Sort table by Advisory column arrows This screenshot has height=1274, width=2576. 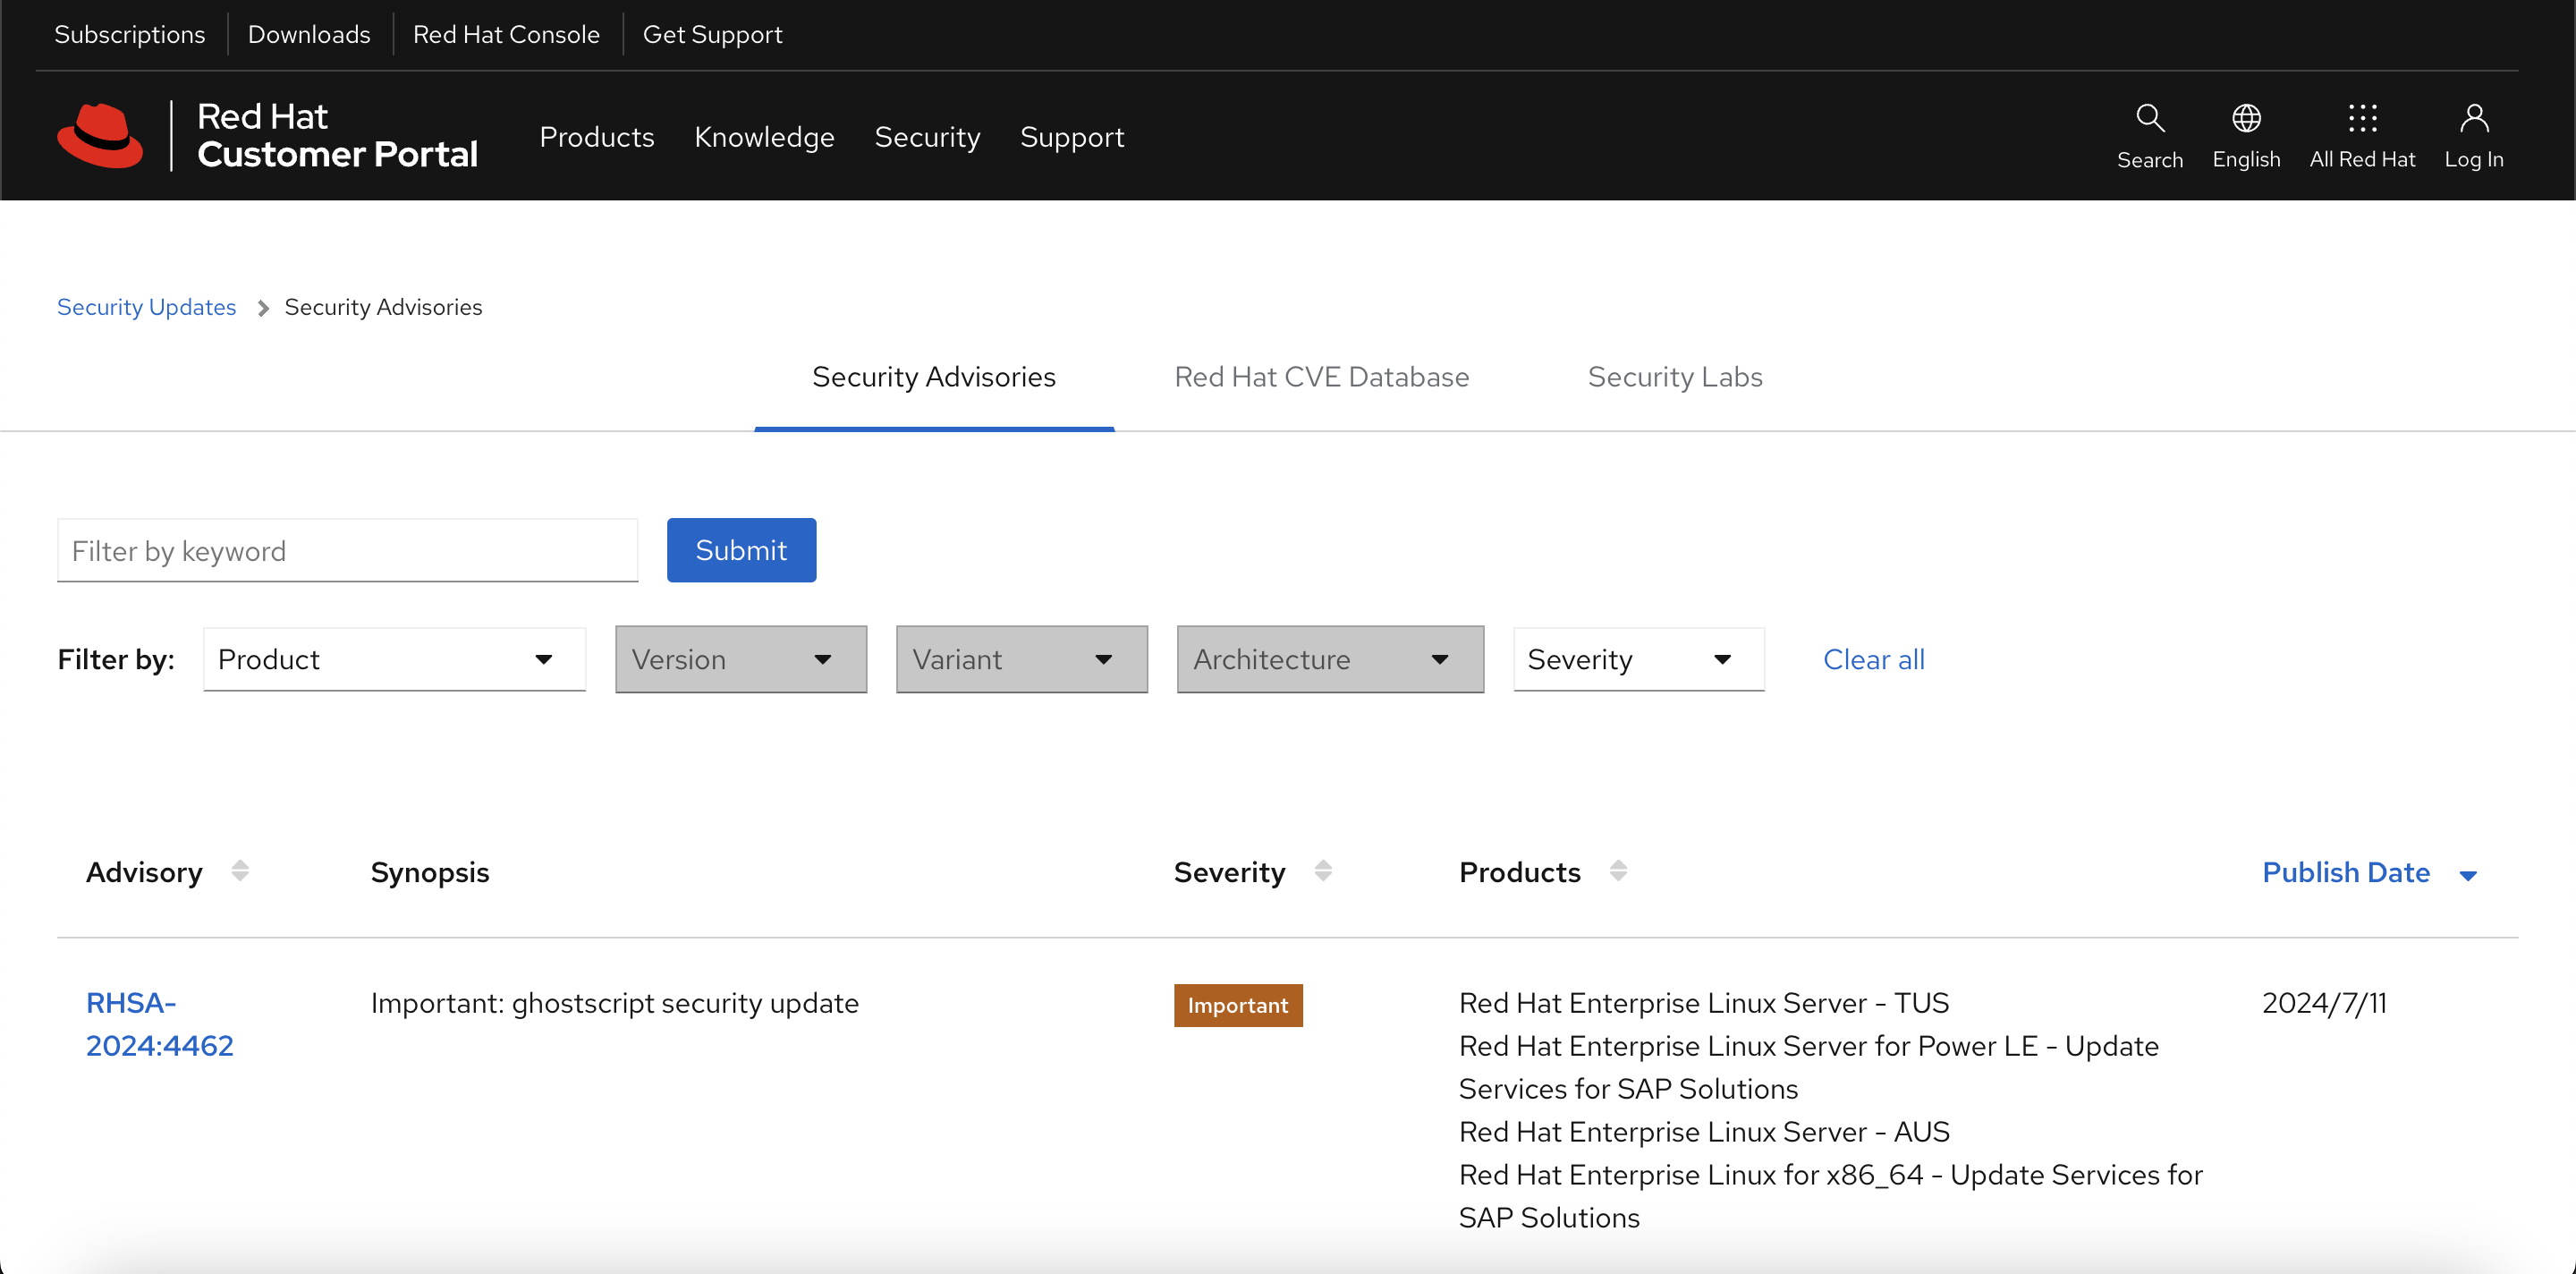click(240, 871)
